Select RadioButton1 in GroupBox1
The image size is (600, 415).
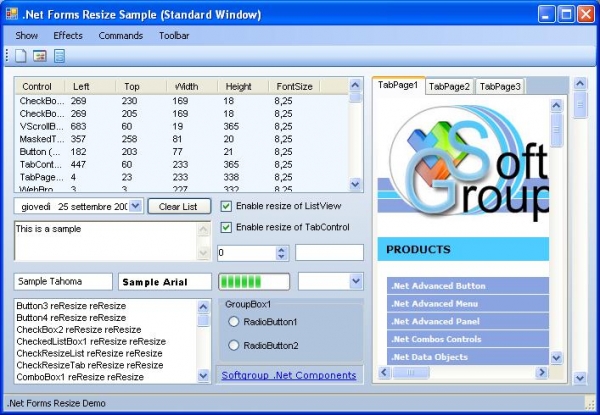coord(234,322)
